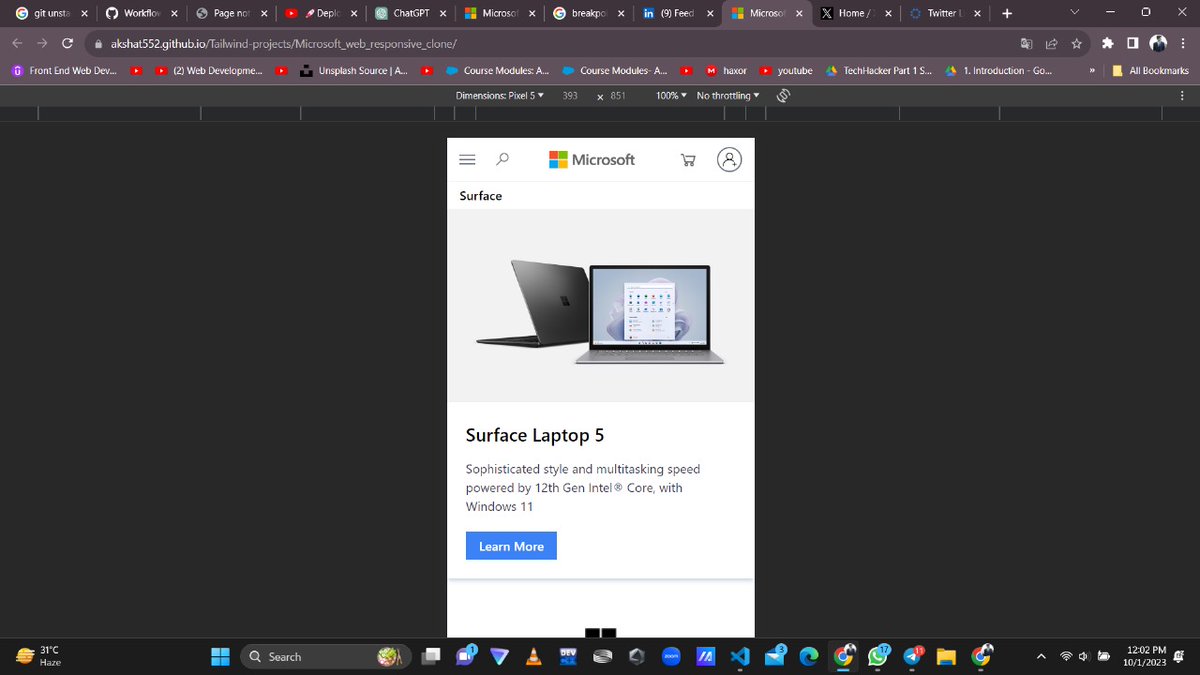Viewport: 1200px width, 675px height.
Task: Expand the hidden bookmarks chevron
Action: pos(1093,71)
